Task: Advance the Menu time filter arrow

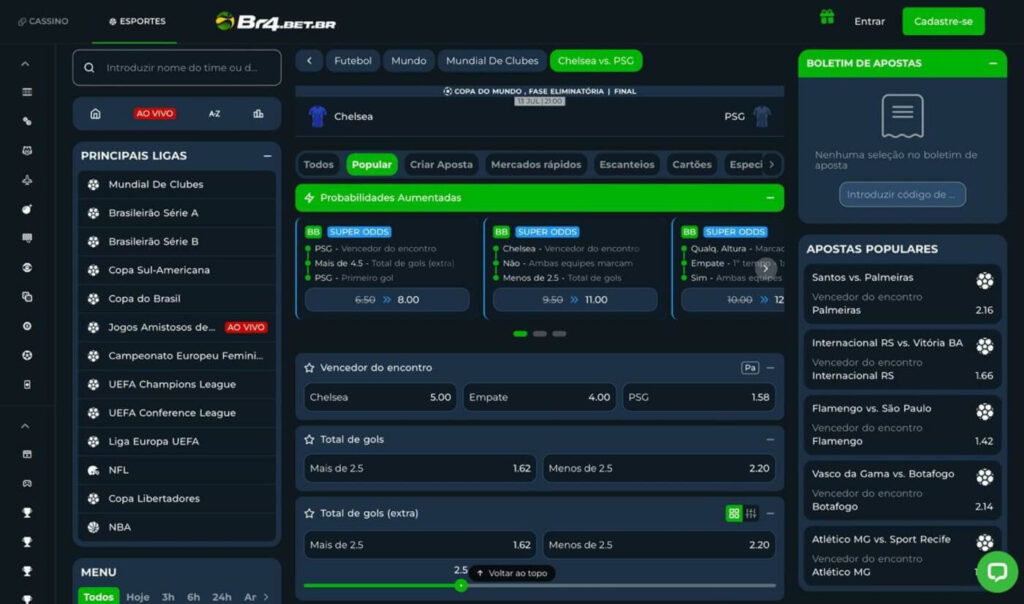Action: [x=266, y=597]
